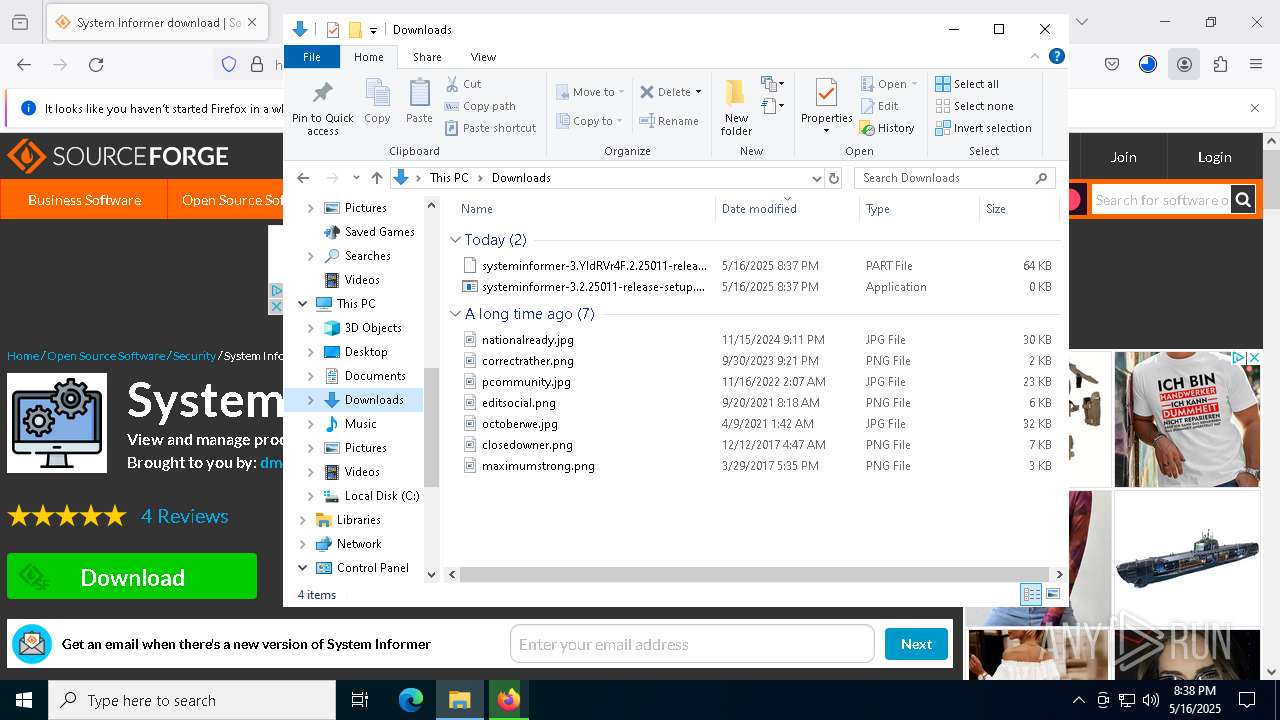This screenshot has height=720, width=1280.
Task: Select the Documents folder in the tree
Action: [375, 376]
